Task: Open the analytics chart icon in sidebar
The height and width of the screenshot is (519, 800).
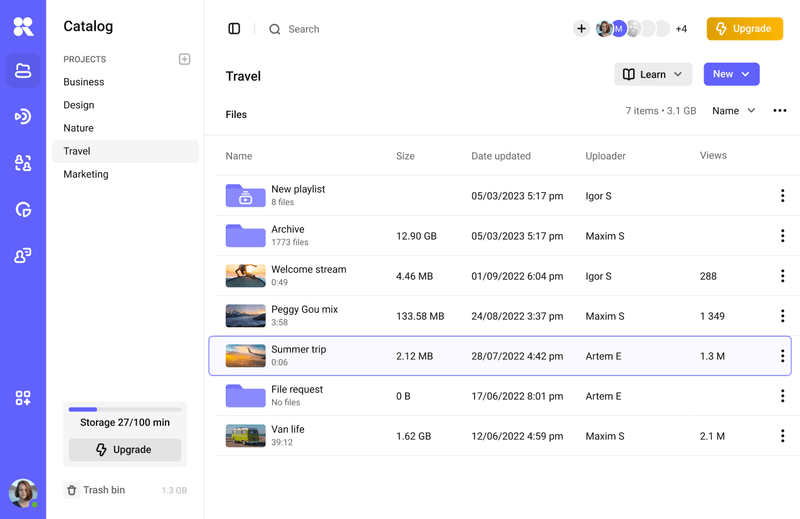Action: (23, 209)
